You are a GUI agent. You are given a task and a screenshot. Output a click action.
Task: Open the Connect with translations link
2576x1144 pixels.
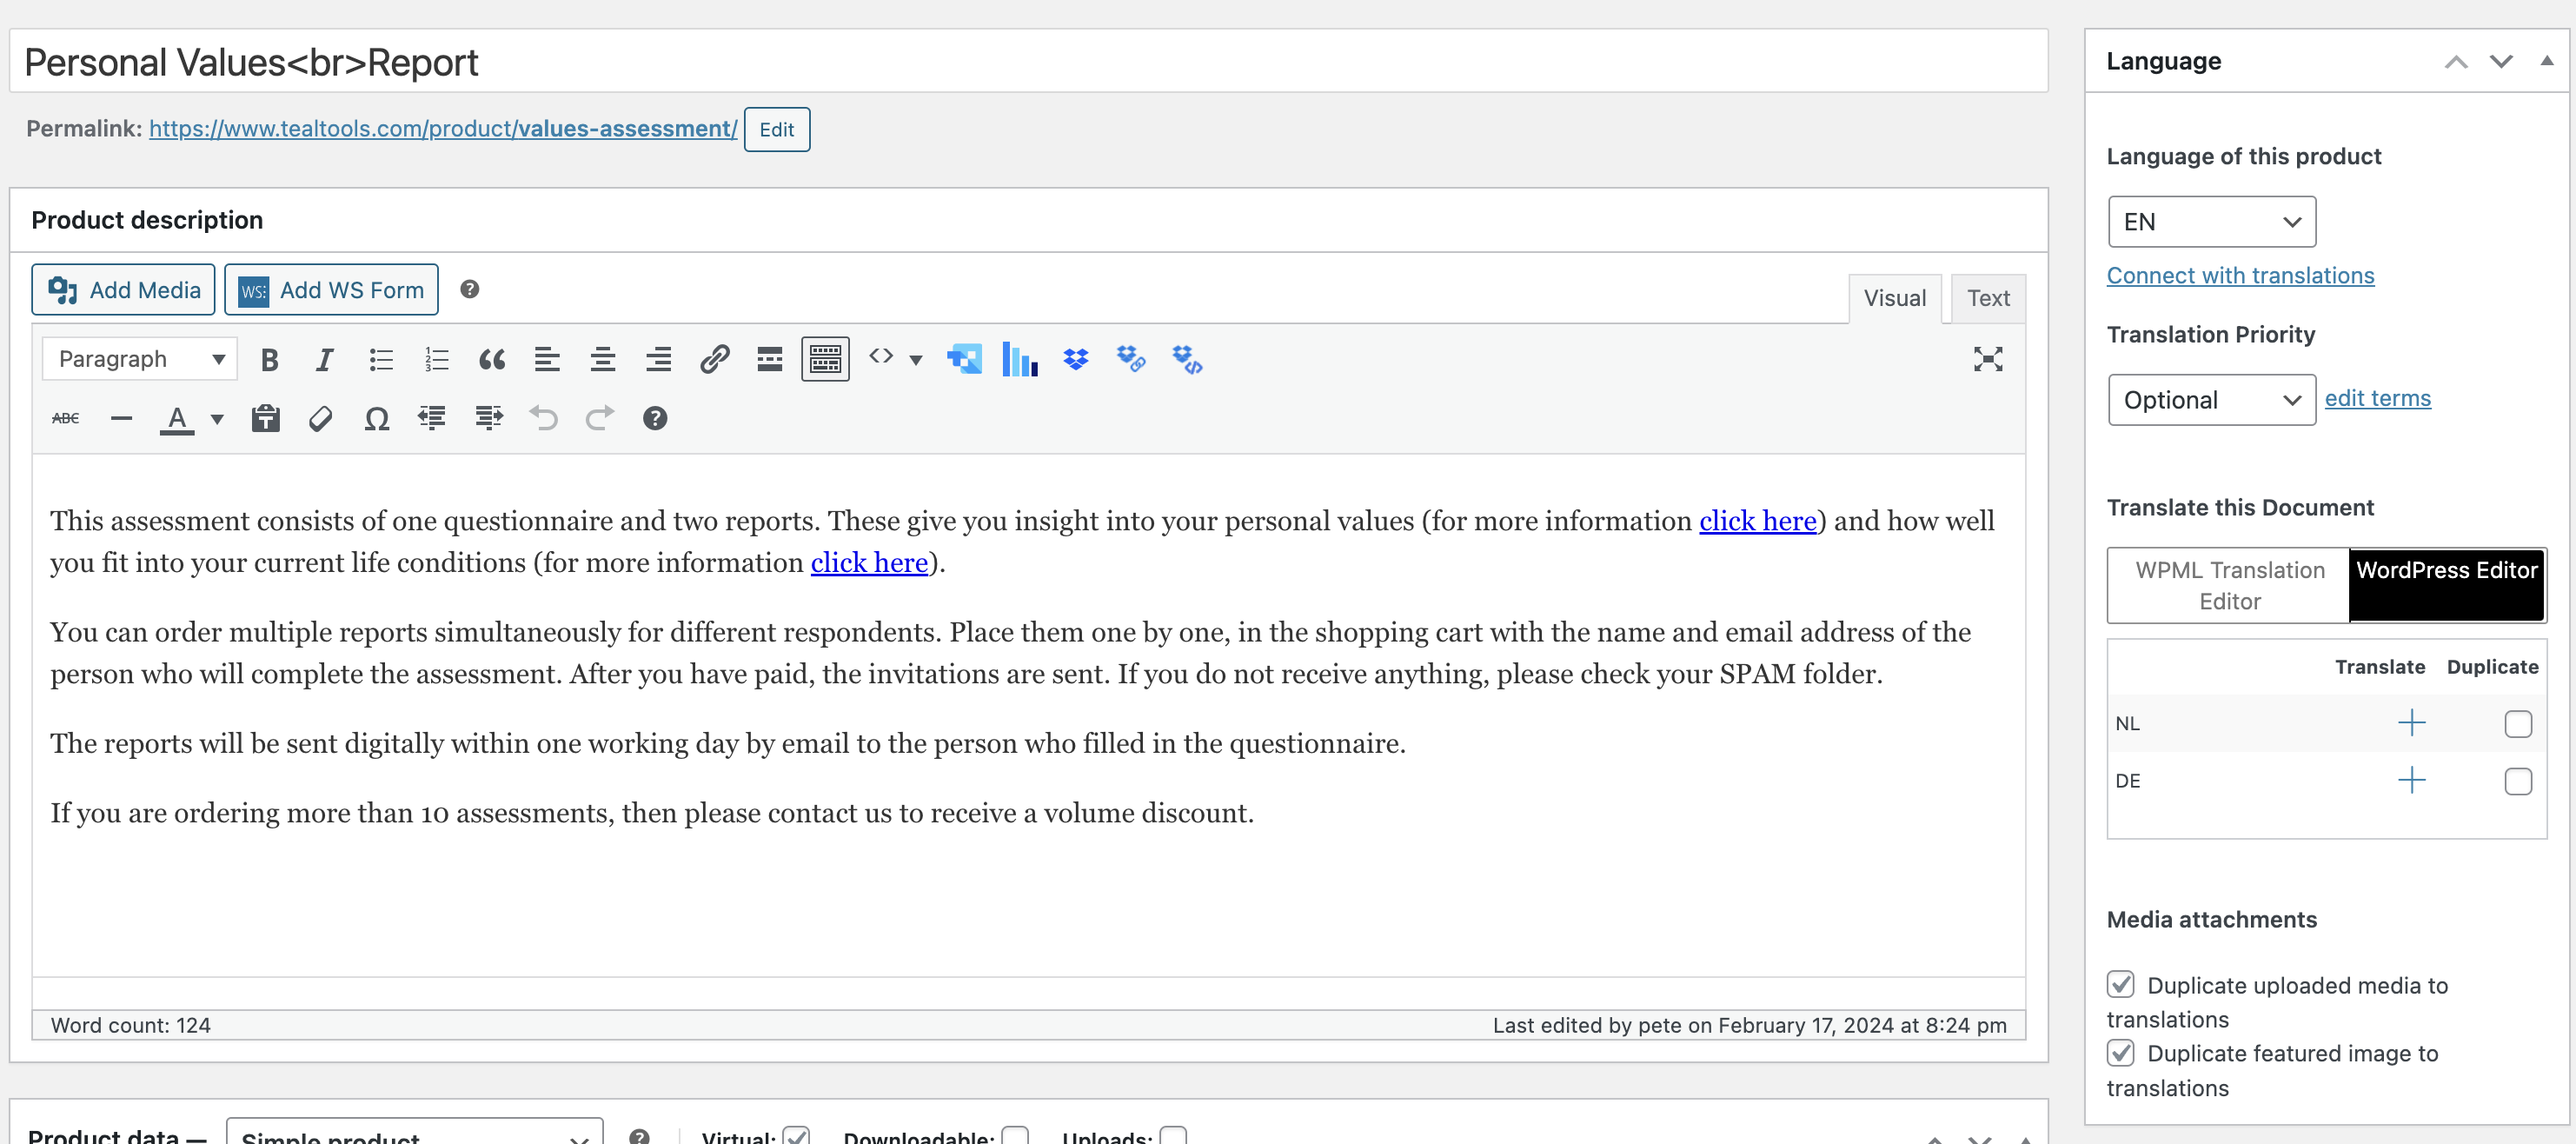click(x=2240, y=276)
